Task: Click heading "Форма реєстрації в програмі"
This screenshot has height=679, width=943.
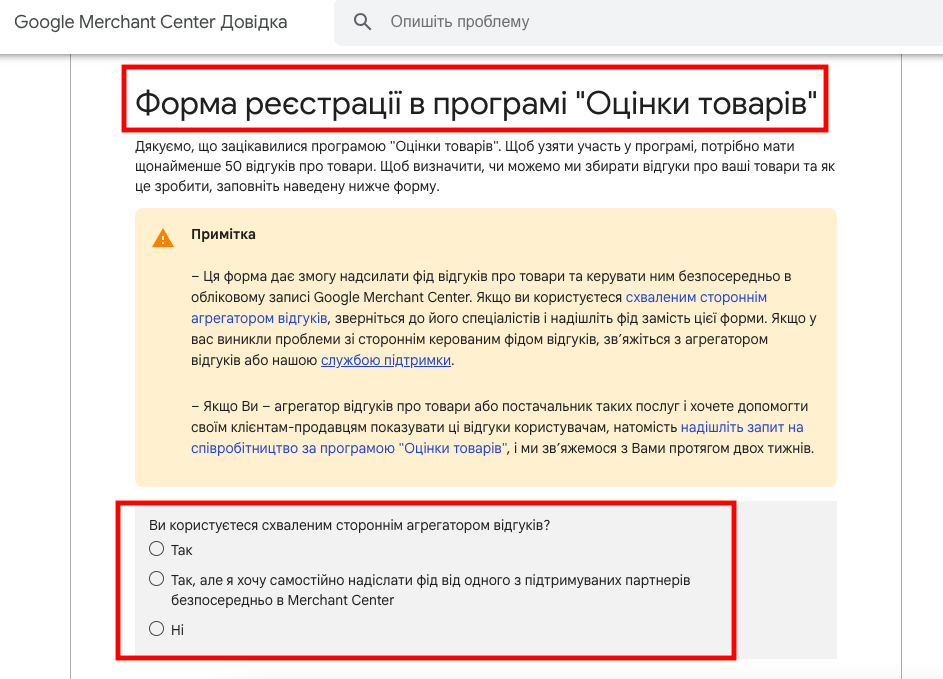Action: pyautogui.click(x=476, y=103)
